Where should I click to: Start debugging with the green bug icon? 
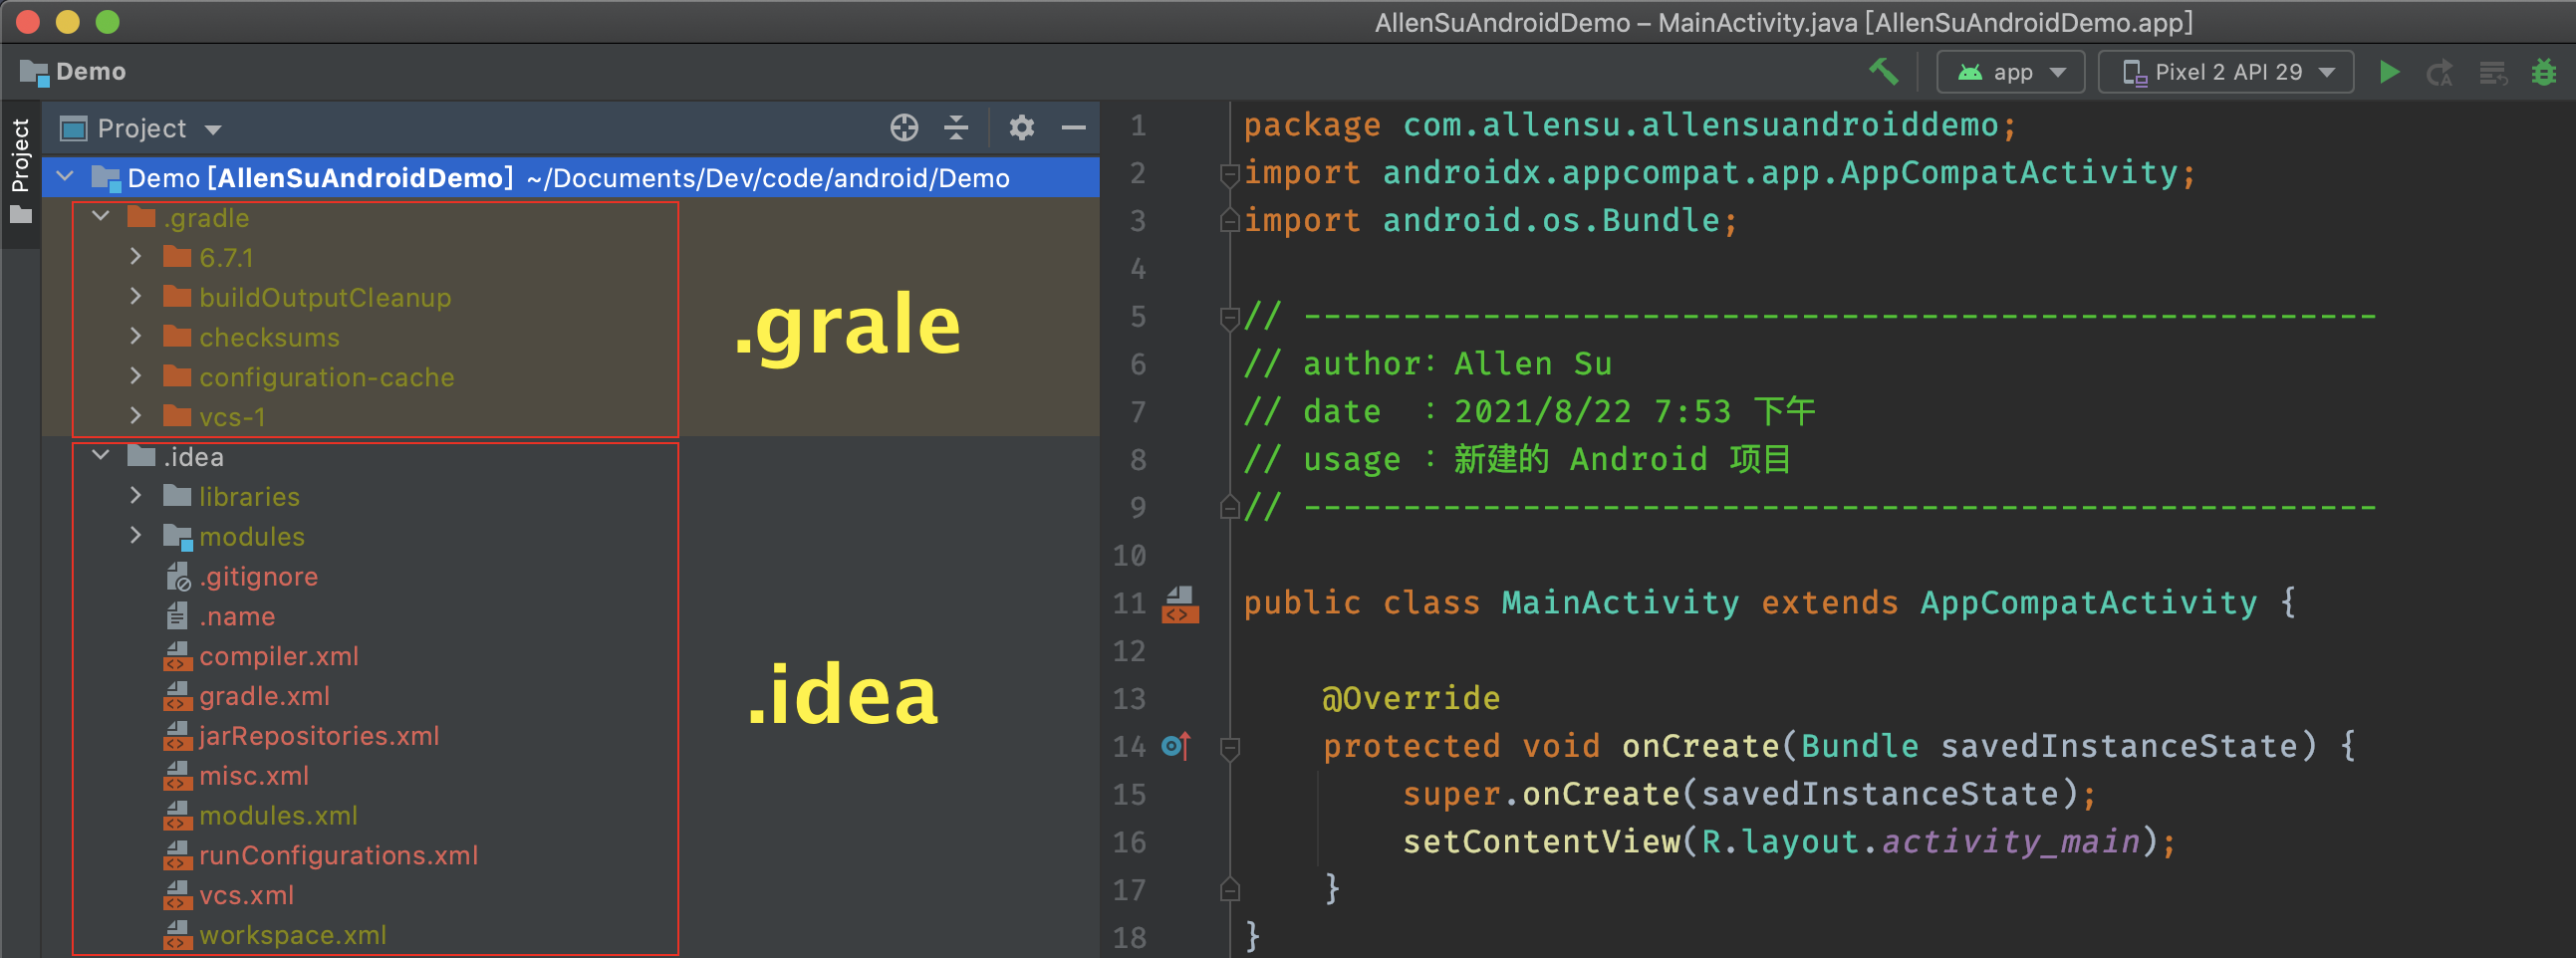[x=2543, y=72]
